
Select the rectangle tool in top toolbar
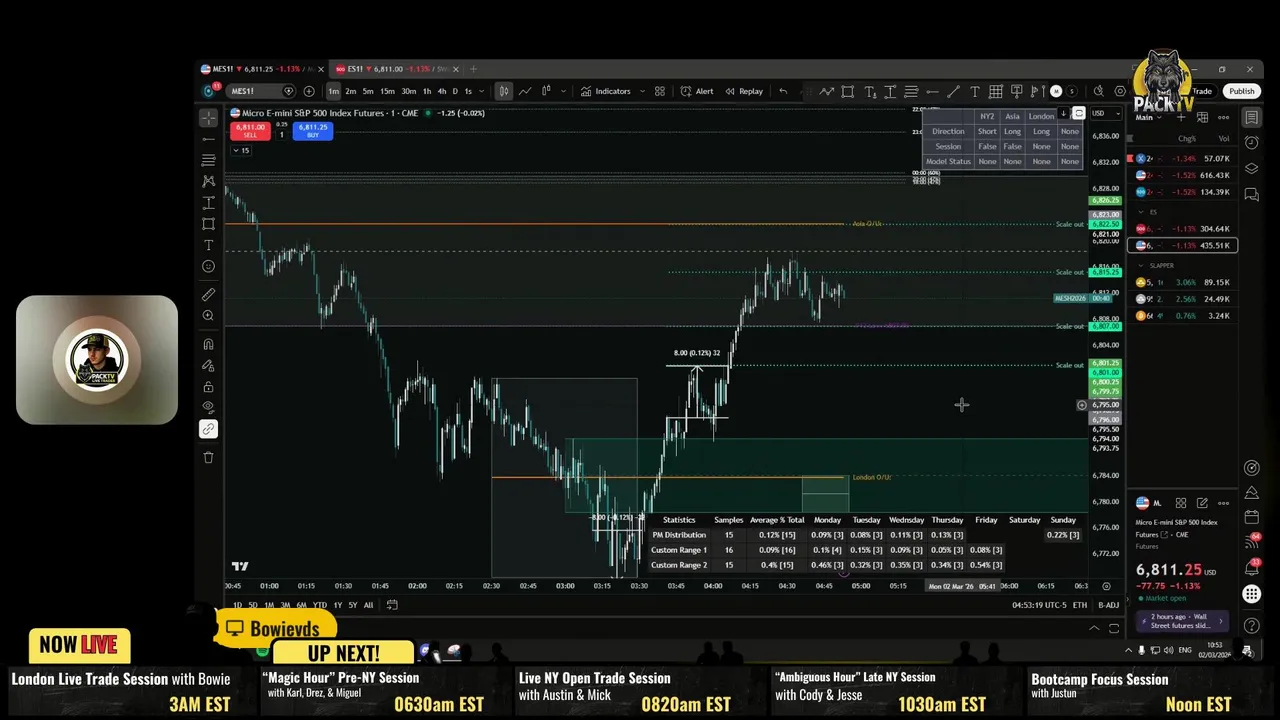[x=848, y=92]
